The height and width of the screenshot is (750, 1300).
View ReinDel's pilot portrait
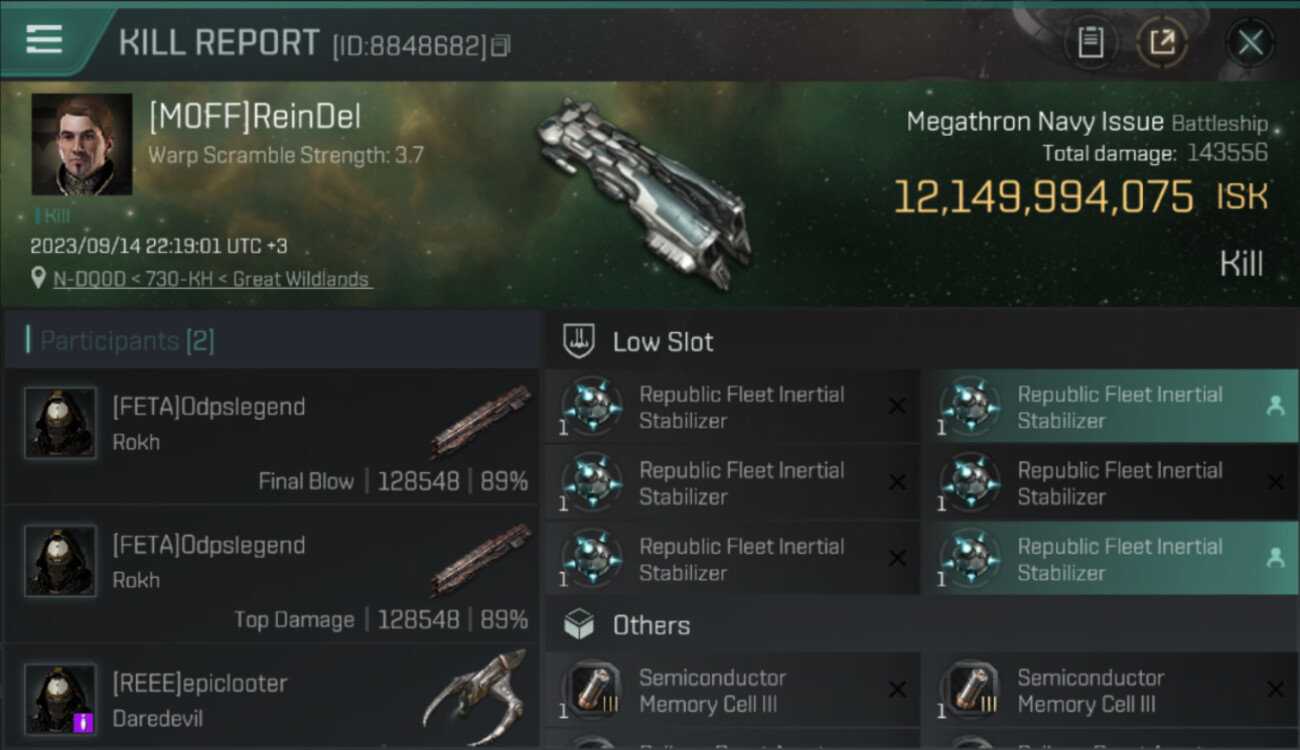click(x=82, y=144)
